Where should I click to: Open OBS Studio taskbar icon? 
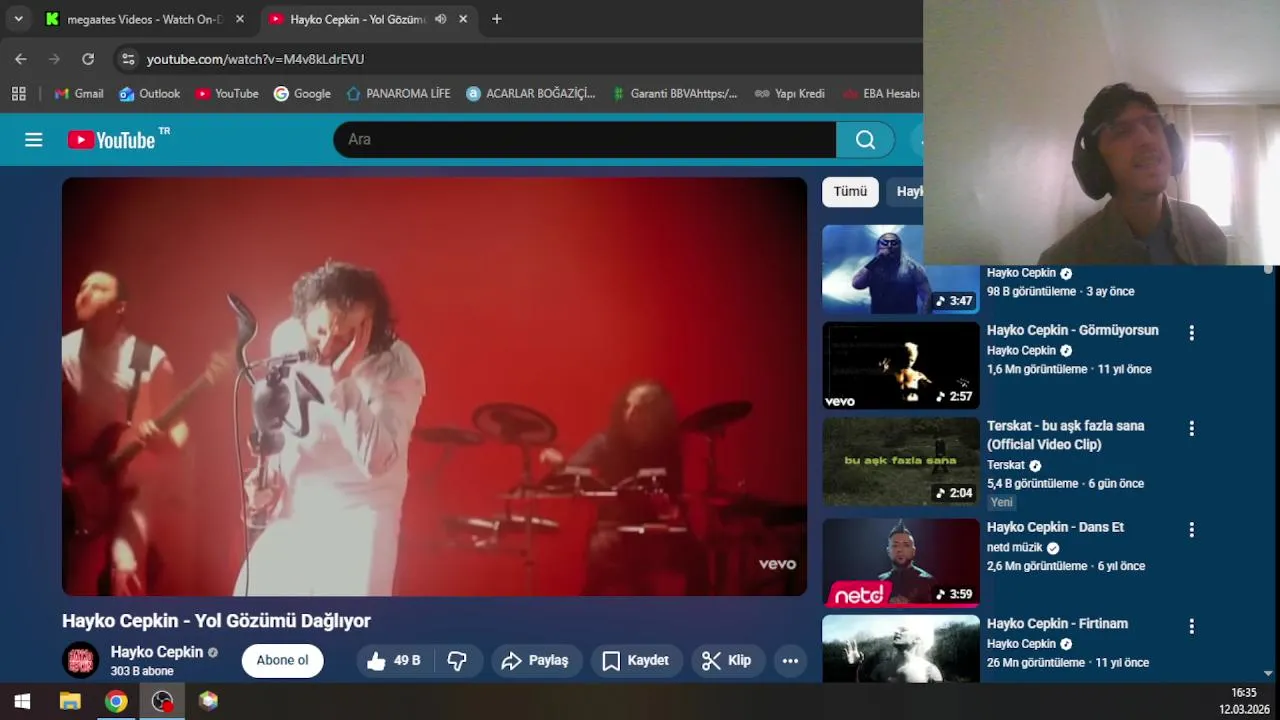(162, 701)
